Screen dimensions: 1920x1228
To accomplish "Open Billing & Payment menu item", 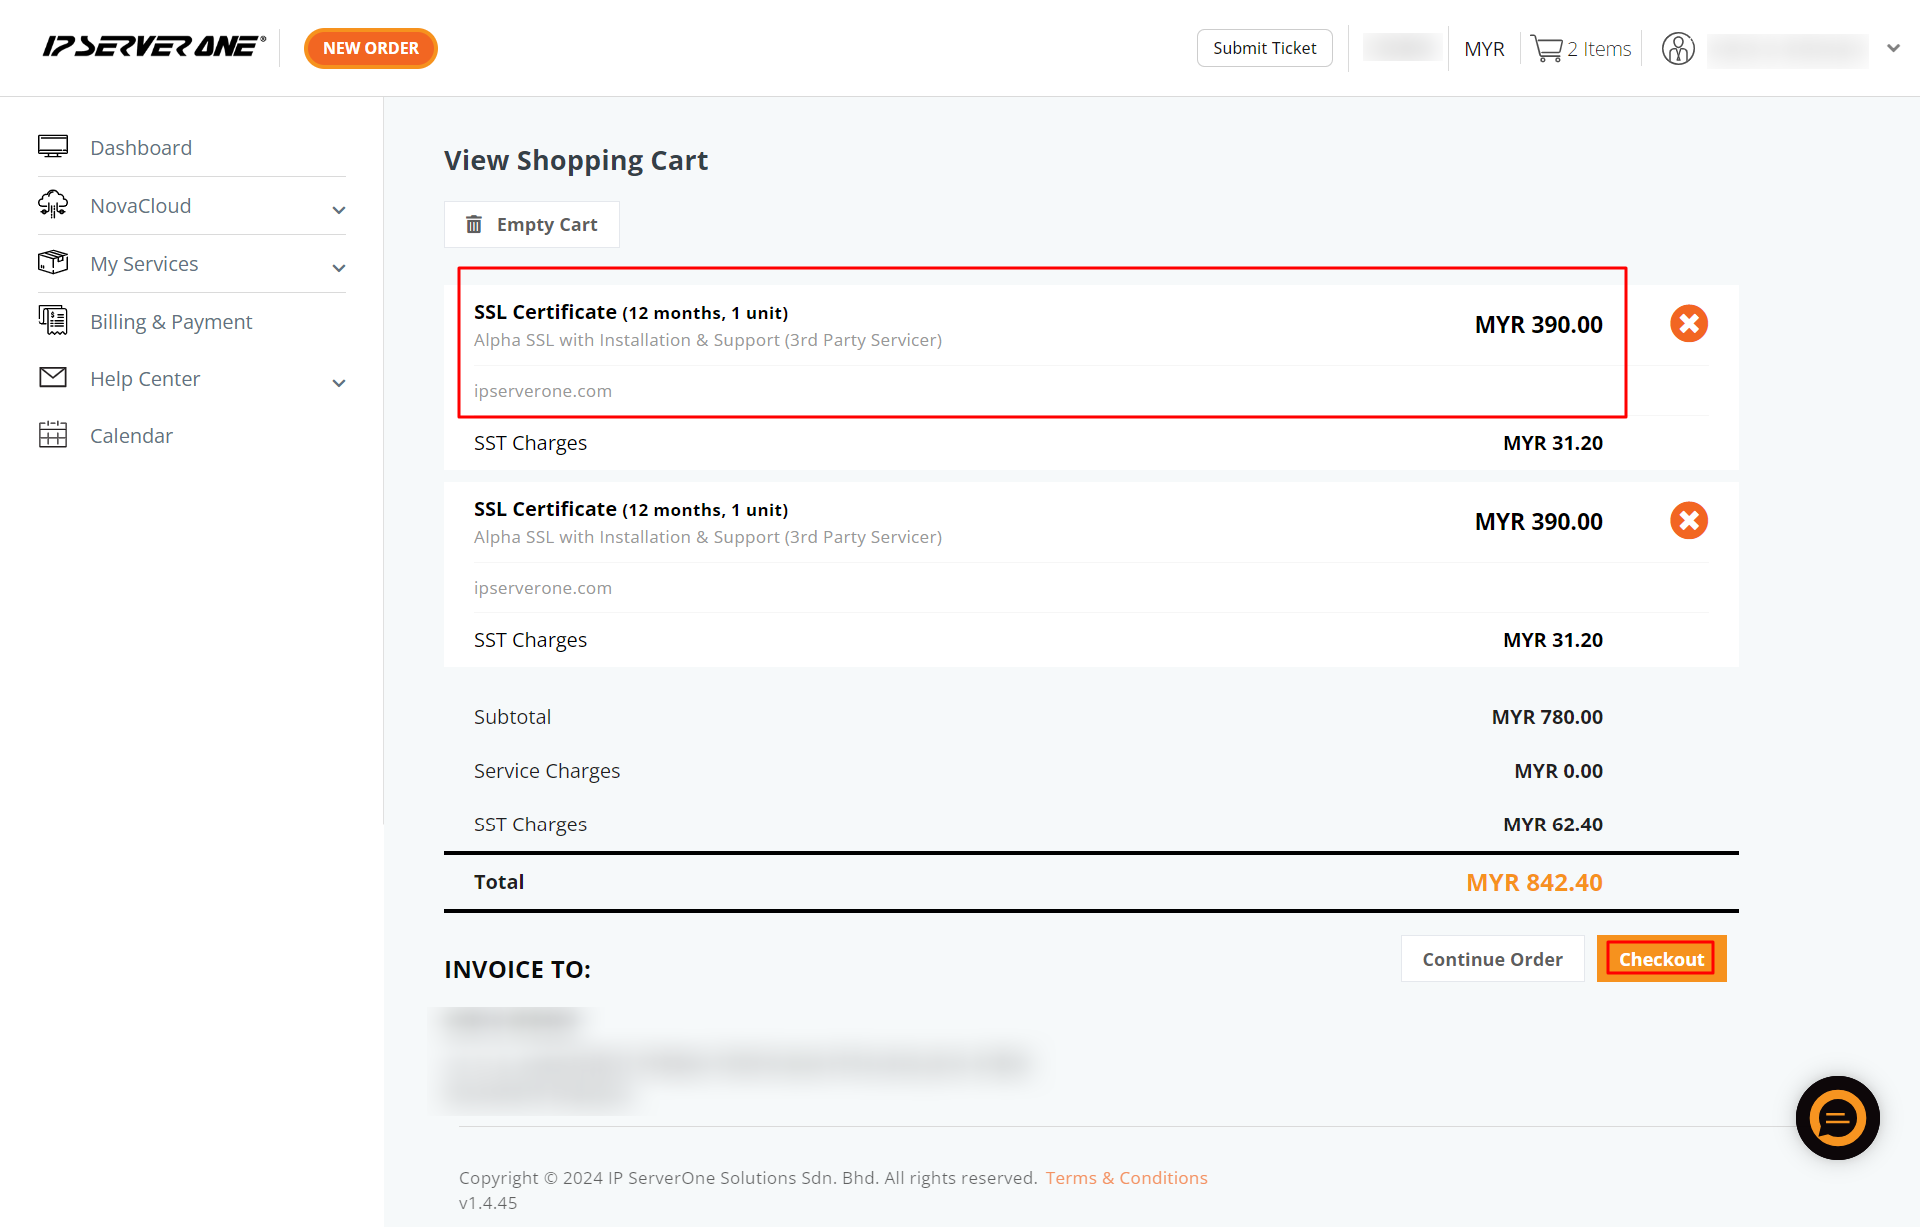I will coord(171,322).
